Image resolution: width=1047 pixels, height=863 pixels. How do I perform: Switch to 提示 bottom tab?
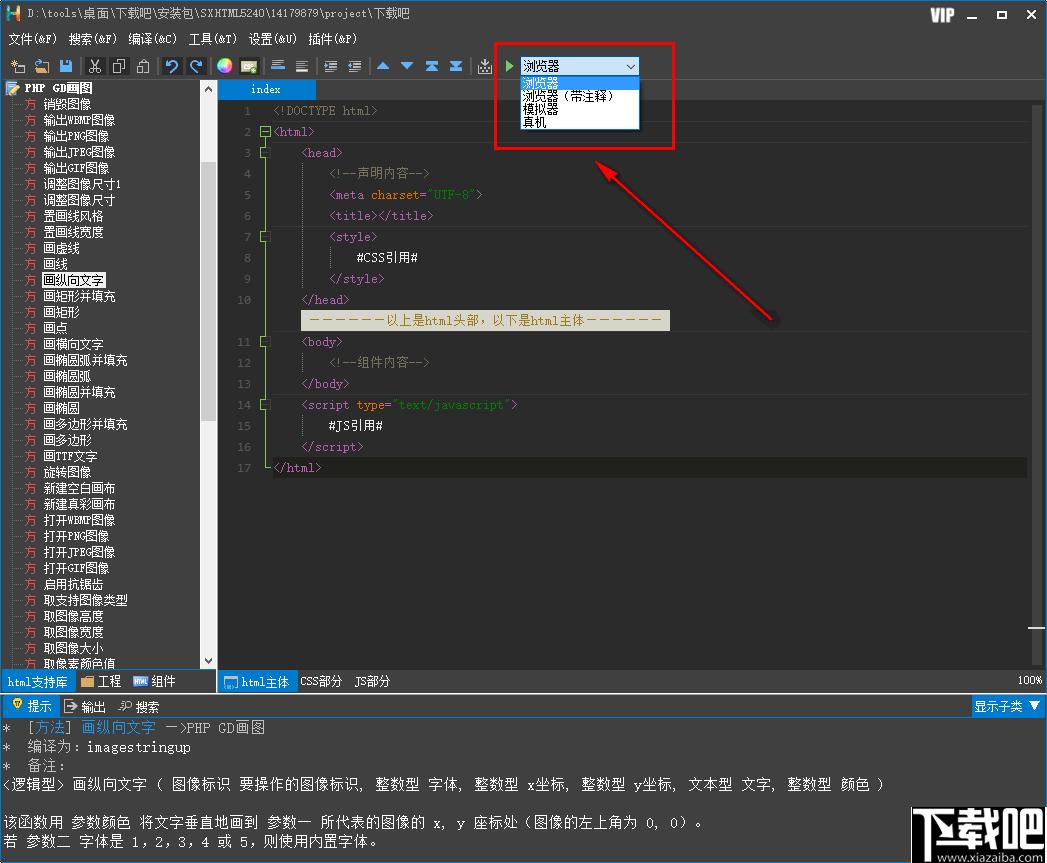click(32, 706)
